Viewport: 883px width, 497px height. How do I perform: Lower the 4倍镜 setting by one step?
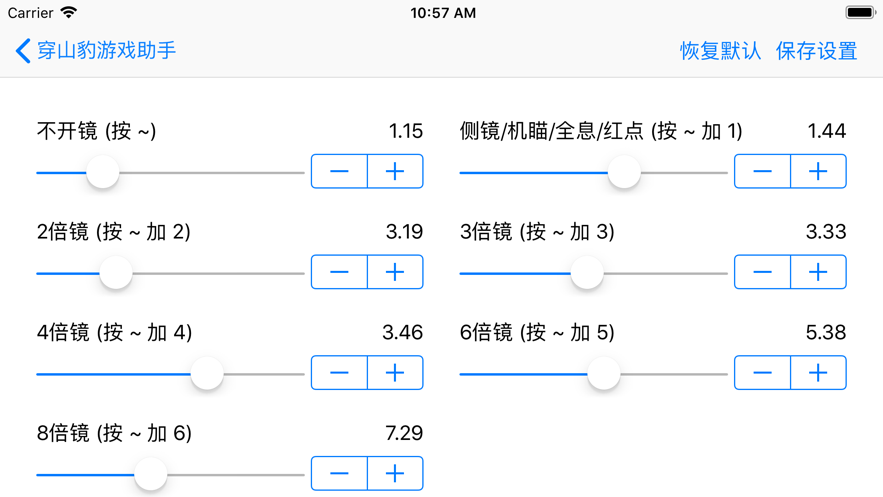339,373
